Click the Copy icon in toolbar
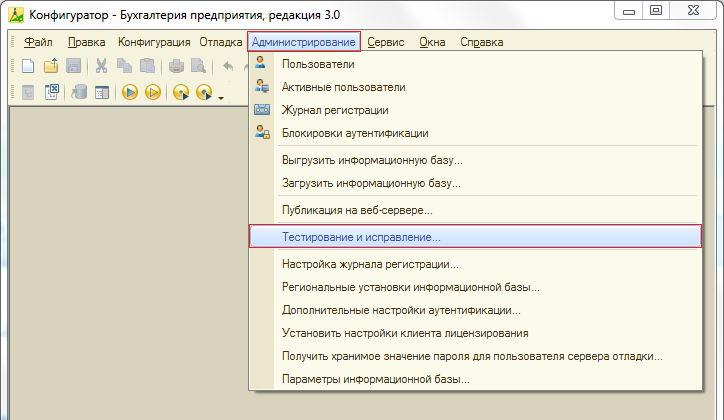The width and height of the screenshot is (724, 420). tap(124, 66)
